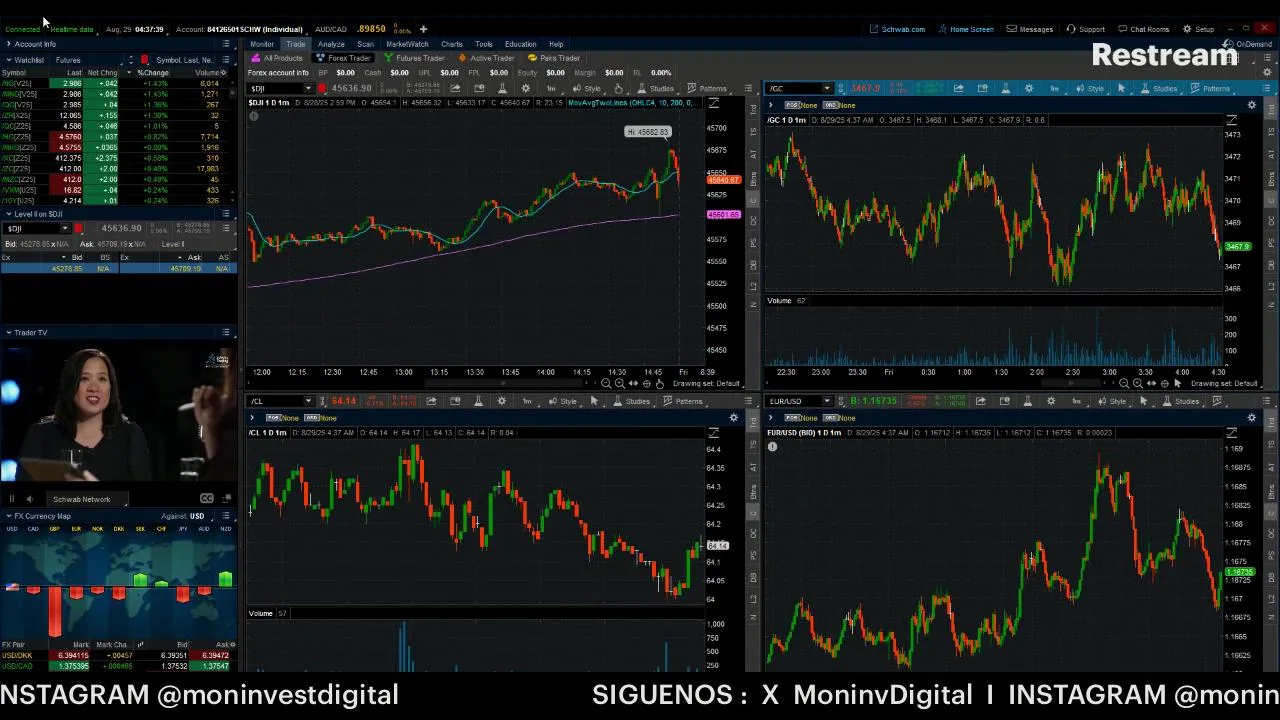Select the Pairs Trader sub-tab
Viewport: 1280px width, 720px height.
pyautogui.click(x=554, y=58)
